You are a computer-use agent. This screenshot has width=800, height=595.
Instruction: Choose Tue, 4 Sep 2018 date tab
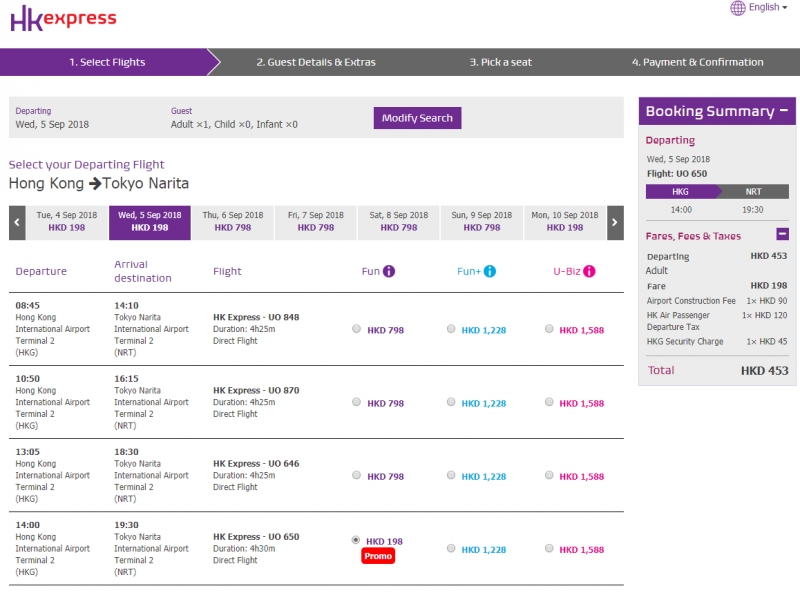(67, 222)
